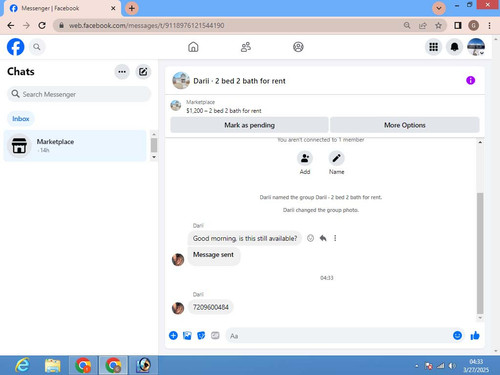Open the $1,200 - 2 bed 2 bath listing
Image resolution: width=500 pixels, height=375 pixels.
224,111
